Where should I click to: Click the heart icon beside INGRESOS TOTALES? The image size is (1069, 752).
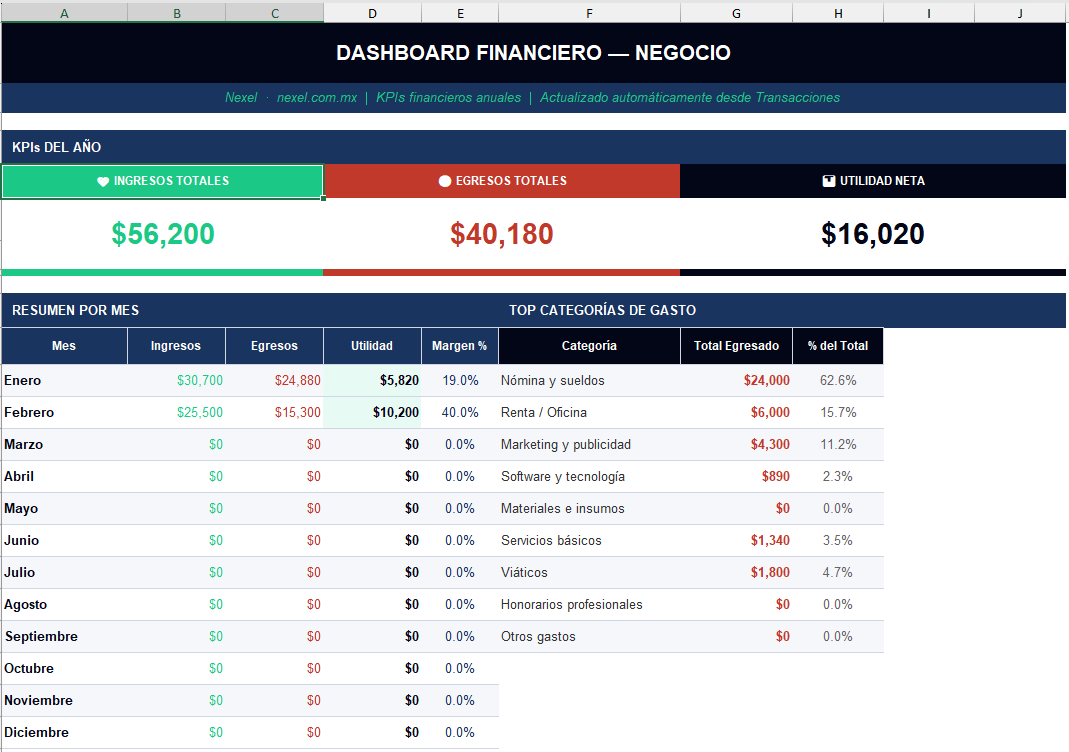[103, 182]
